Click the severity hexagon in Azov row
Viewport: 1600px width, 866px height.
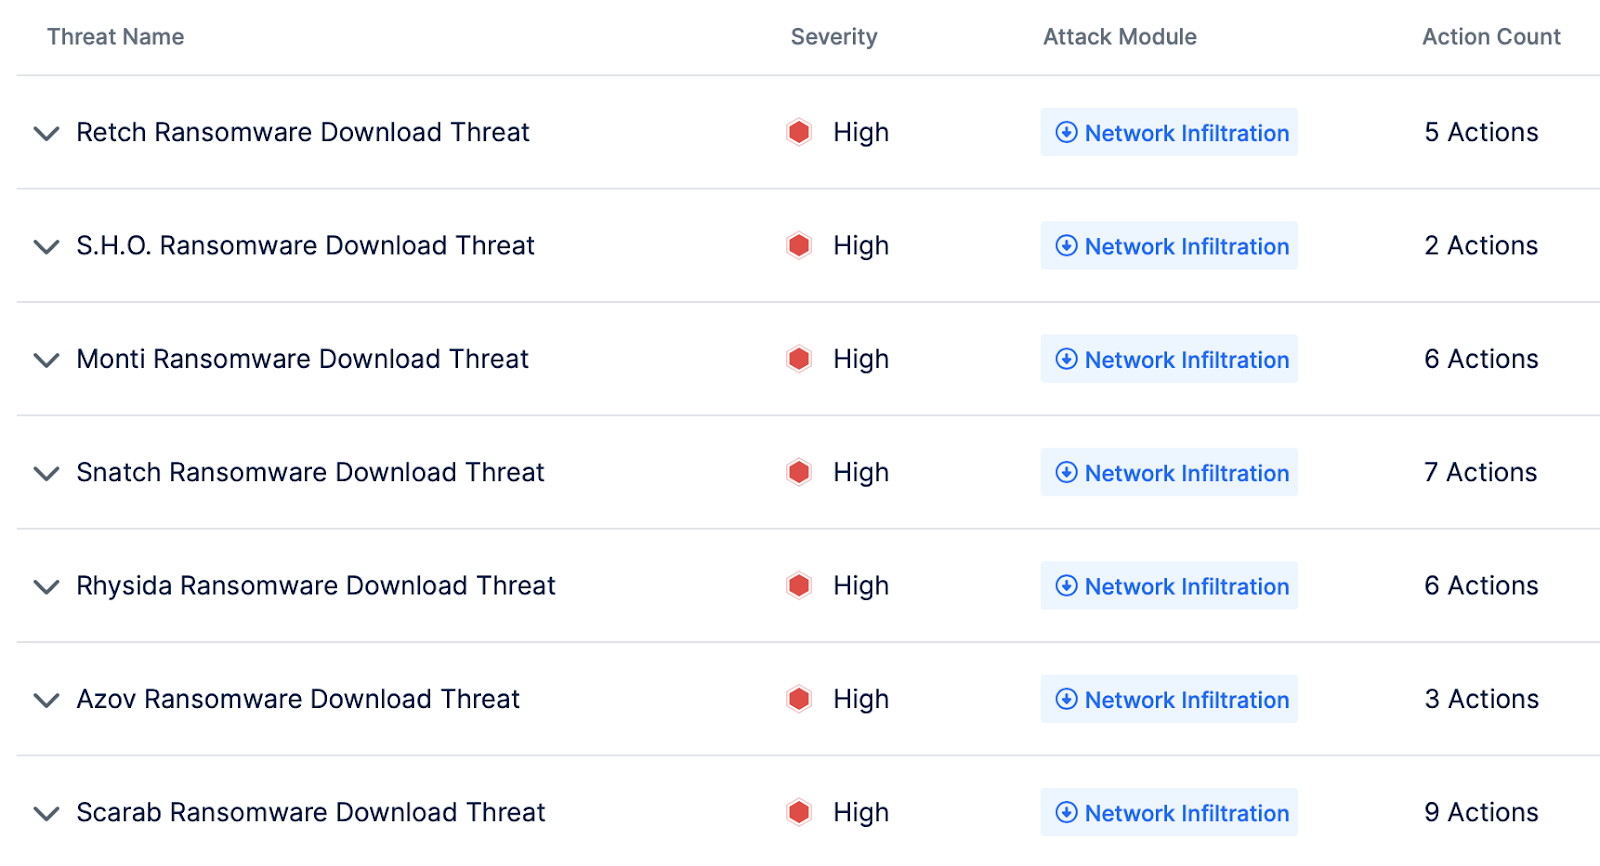(x=799, y=699)
